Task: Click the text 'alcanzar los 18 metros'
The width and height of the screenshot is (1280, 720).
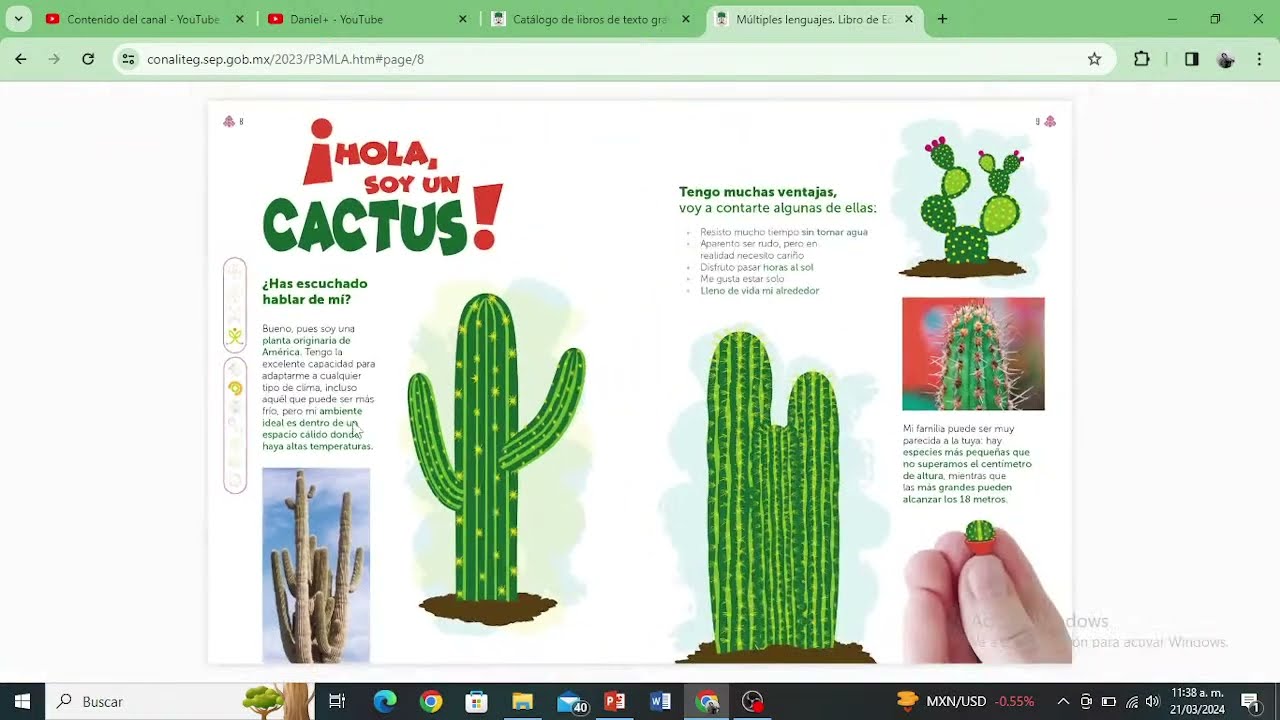Action: [x=955, y=499]
